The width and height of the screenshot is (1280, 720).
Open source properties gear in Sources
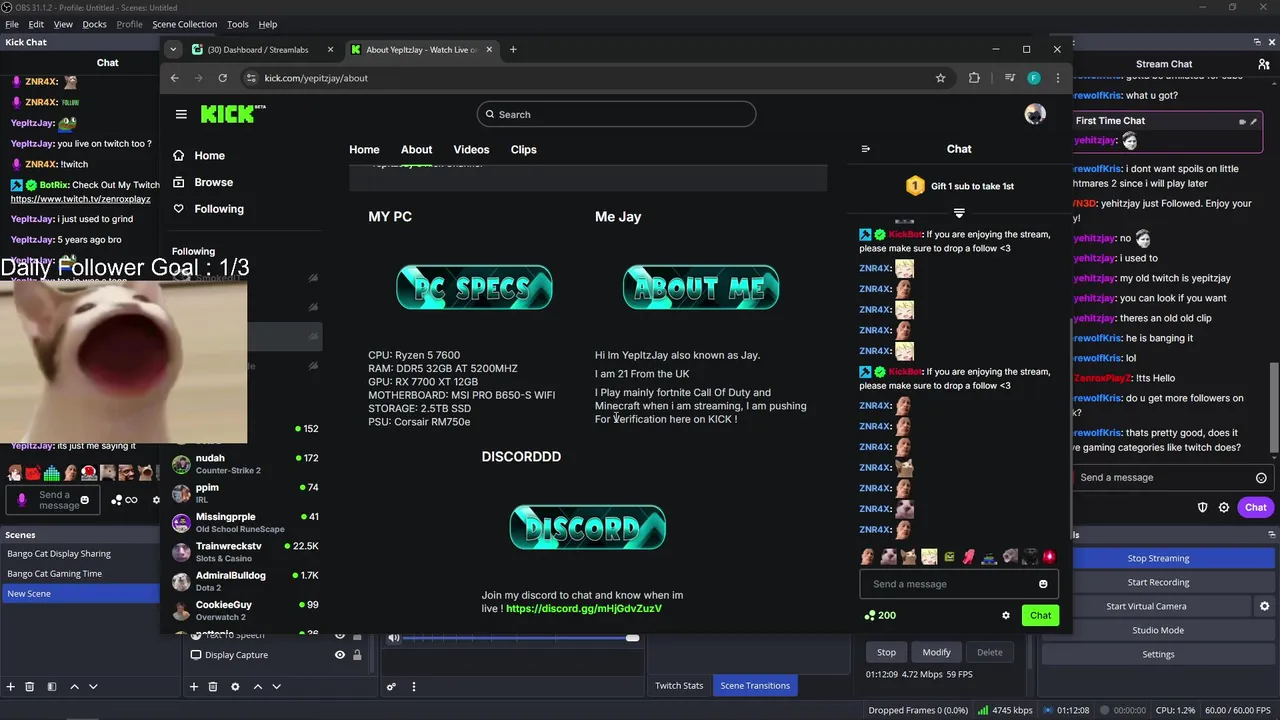click(235, 687)
